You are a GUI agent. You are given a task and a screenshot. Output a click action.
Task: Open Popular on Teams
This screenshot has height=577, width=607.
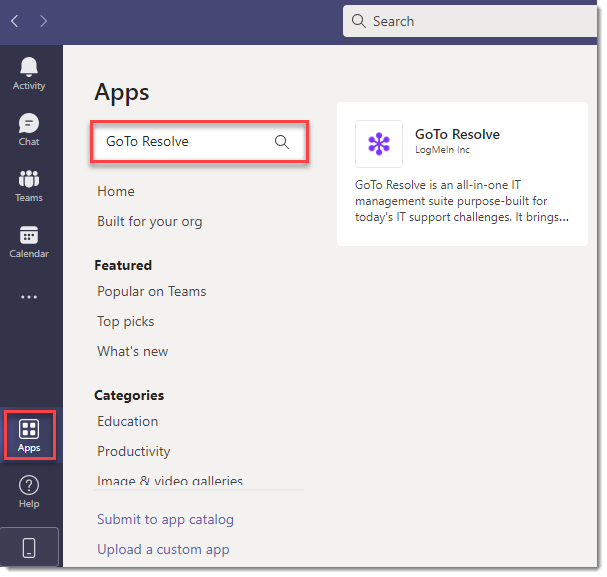152,291
